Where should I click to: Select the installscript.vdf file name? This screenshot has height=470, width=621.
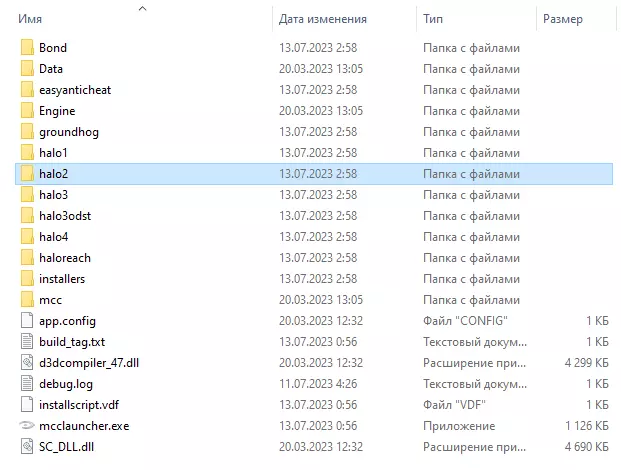pyautogui.click(x=79, y=405)
